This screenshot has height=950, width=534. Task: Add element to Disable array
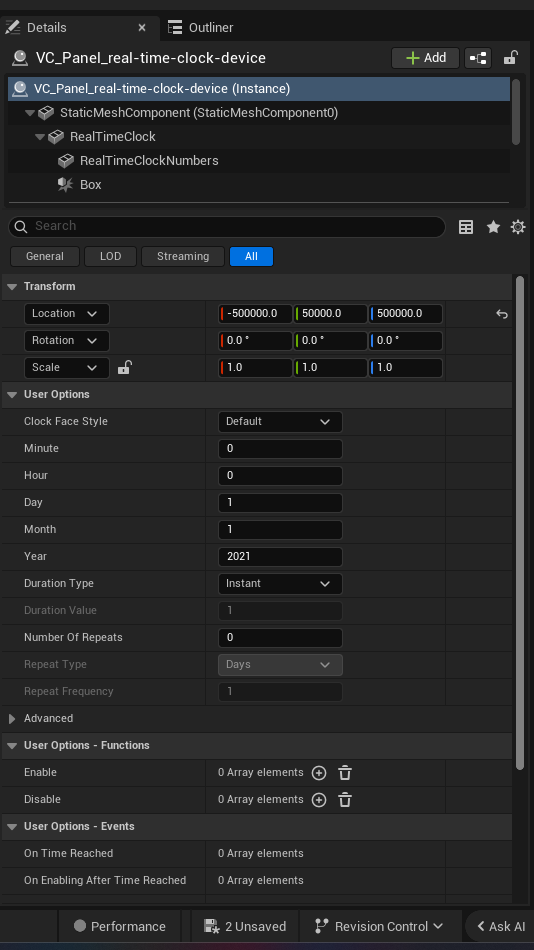(x=319, y=800)
